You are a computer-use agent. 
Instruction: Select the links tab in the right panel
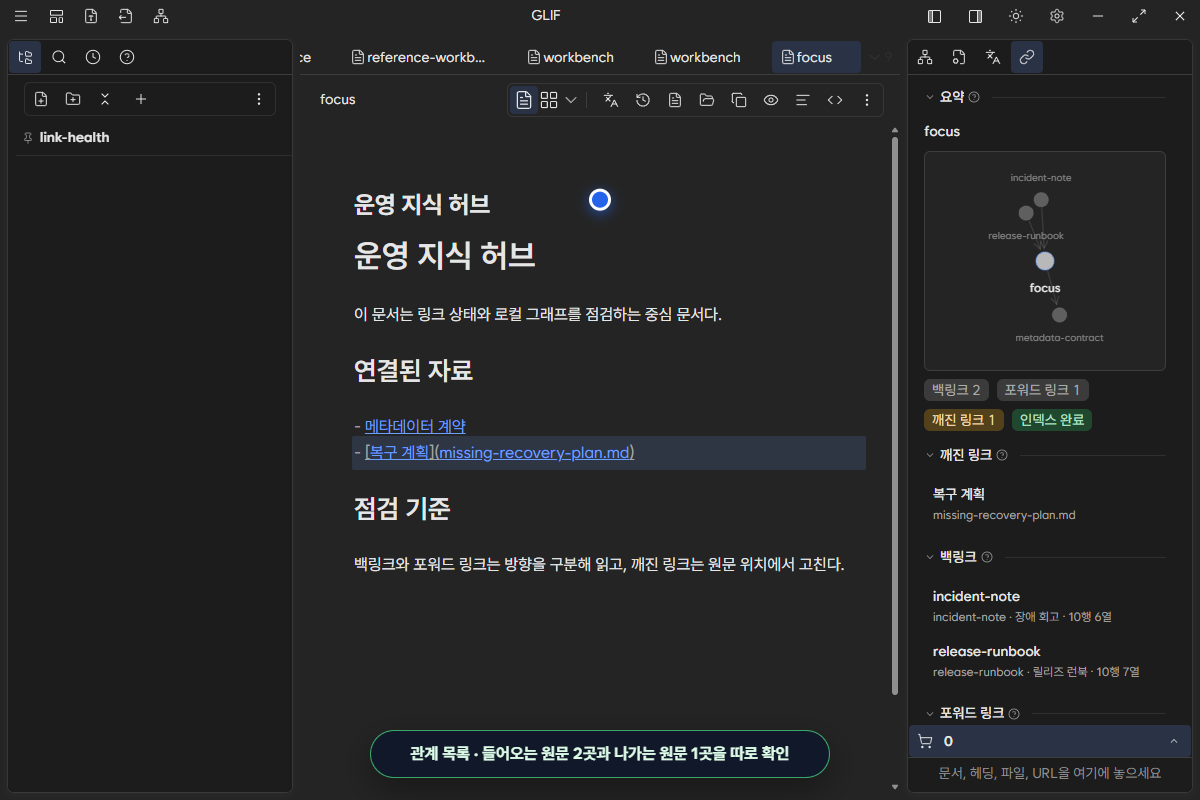pyautogui.click(x=1027, y=57)
